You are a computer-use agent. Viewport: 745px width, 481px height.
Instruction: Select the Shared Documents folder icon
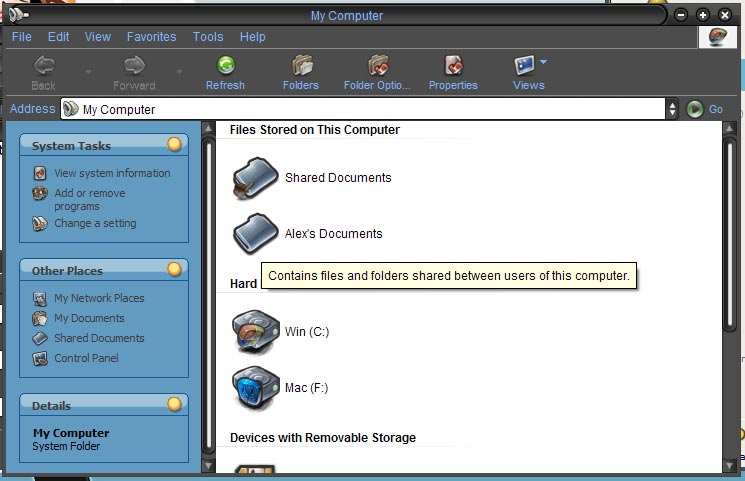[x=255, y=178]
